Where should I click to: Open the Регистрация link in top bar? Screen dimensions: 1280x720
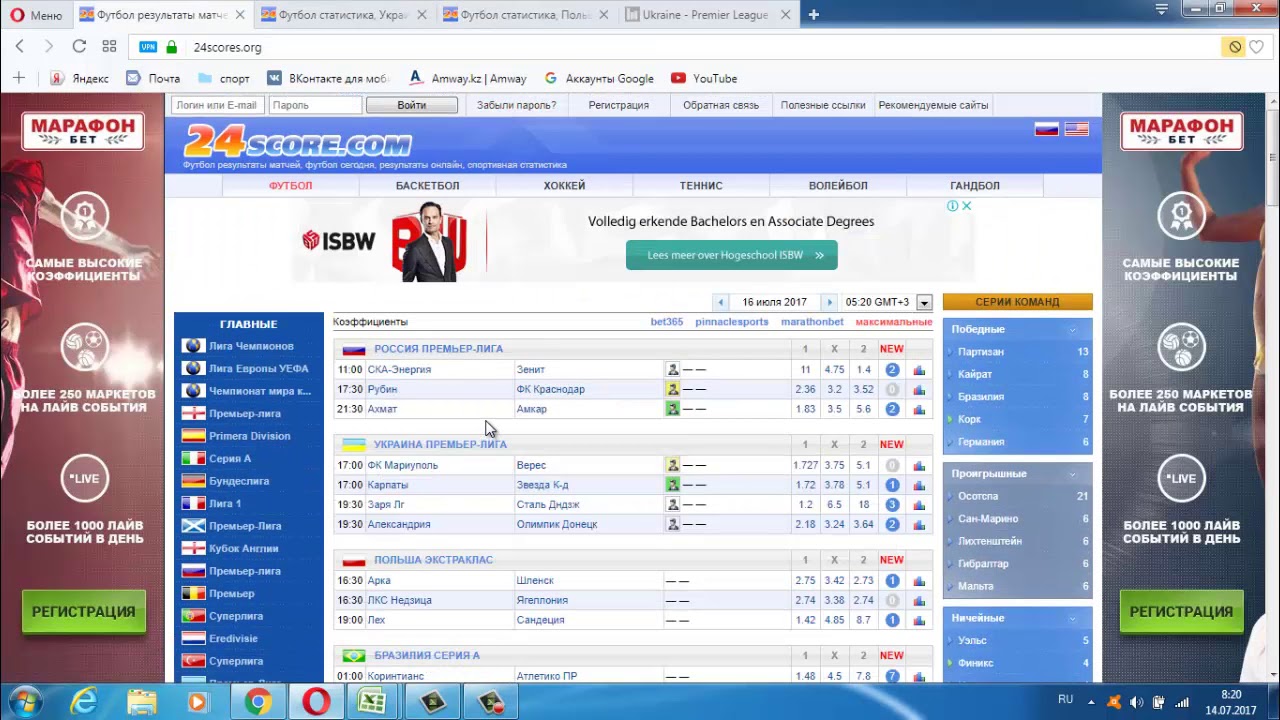click(618, 105)
